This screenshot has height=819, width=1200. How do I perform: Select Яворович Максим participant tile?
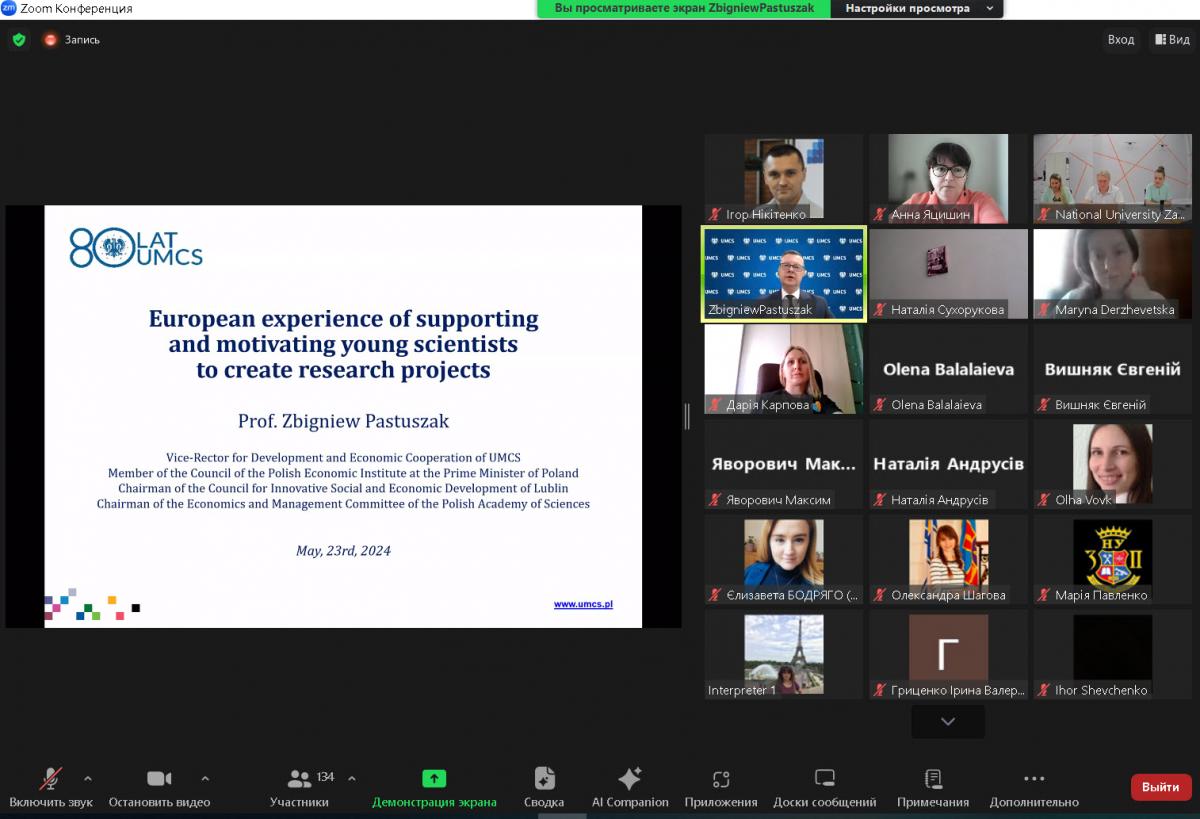pos(783,463)
